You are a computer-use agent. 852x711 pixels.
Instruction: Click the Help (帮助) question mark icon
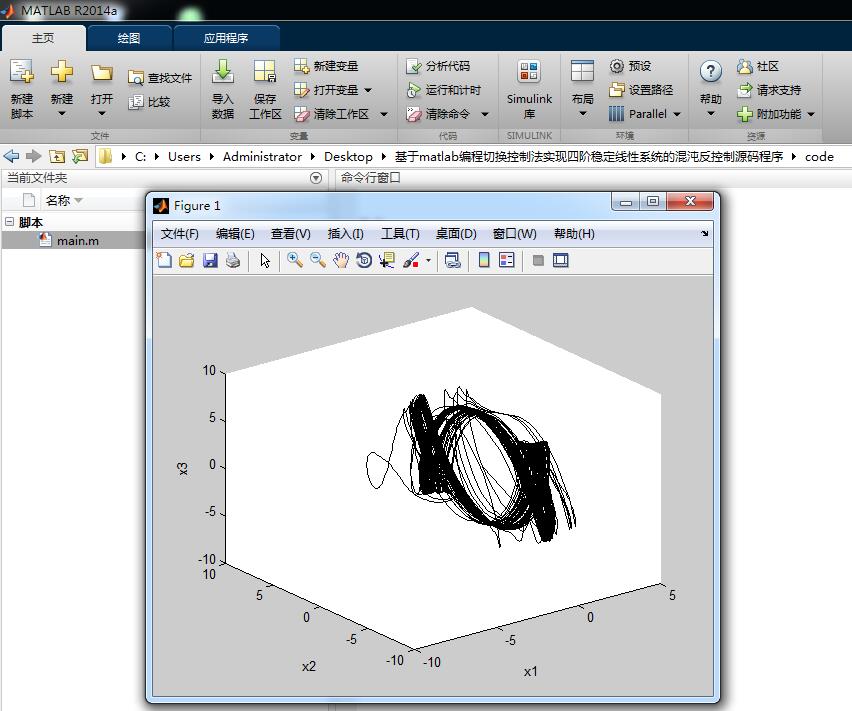click(711, 72)
